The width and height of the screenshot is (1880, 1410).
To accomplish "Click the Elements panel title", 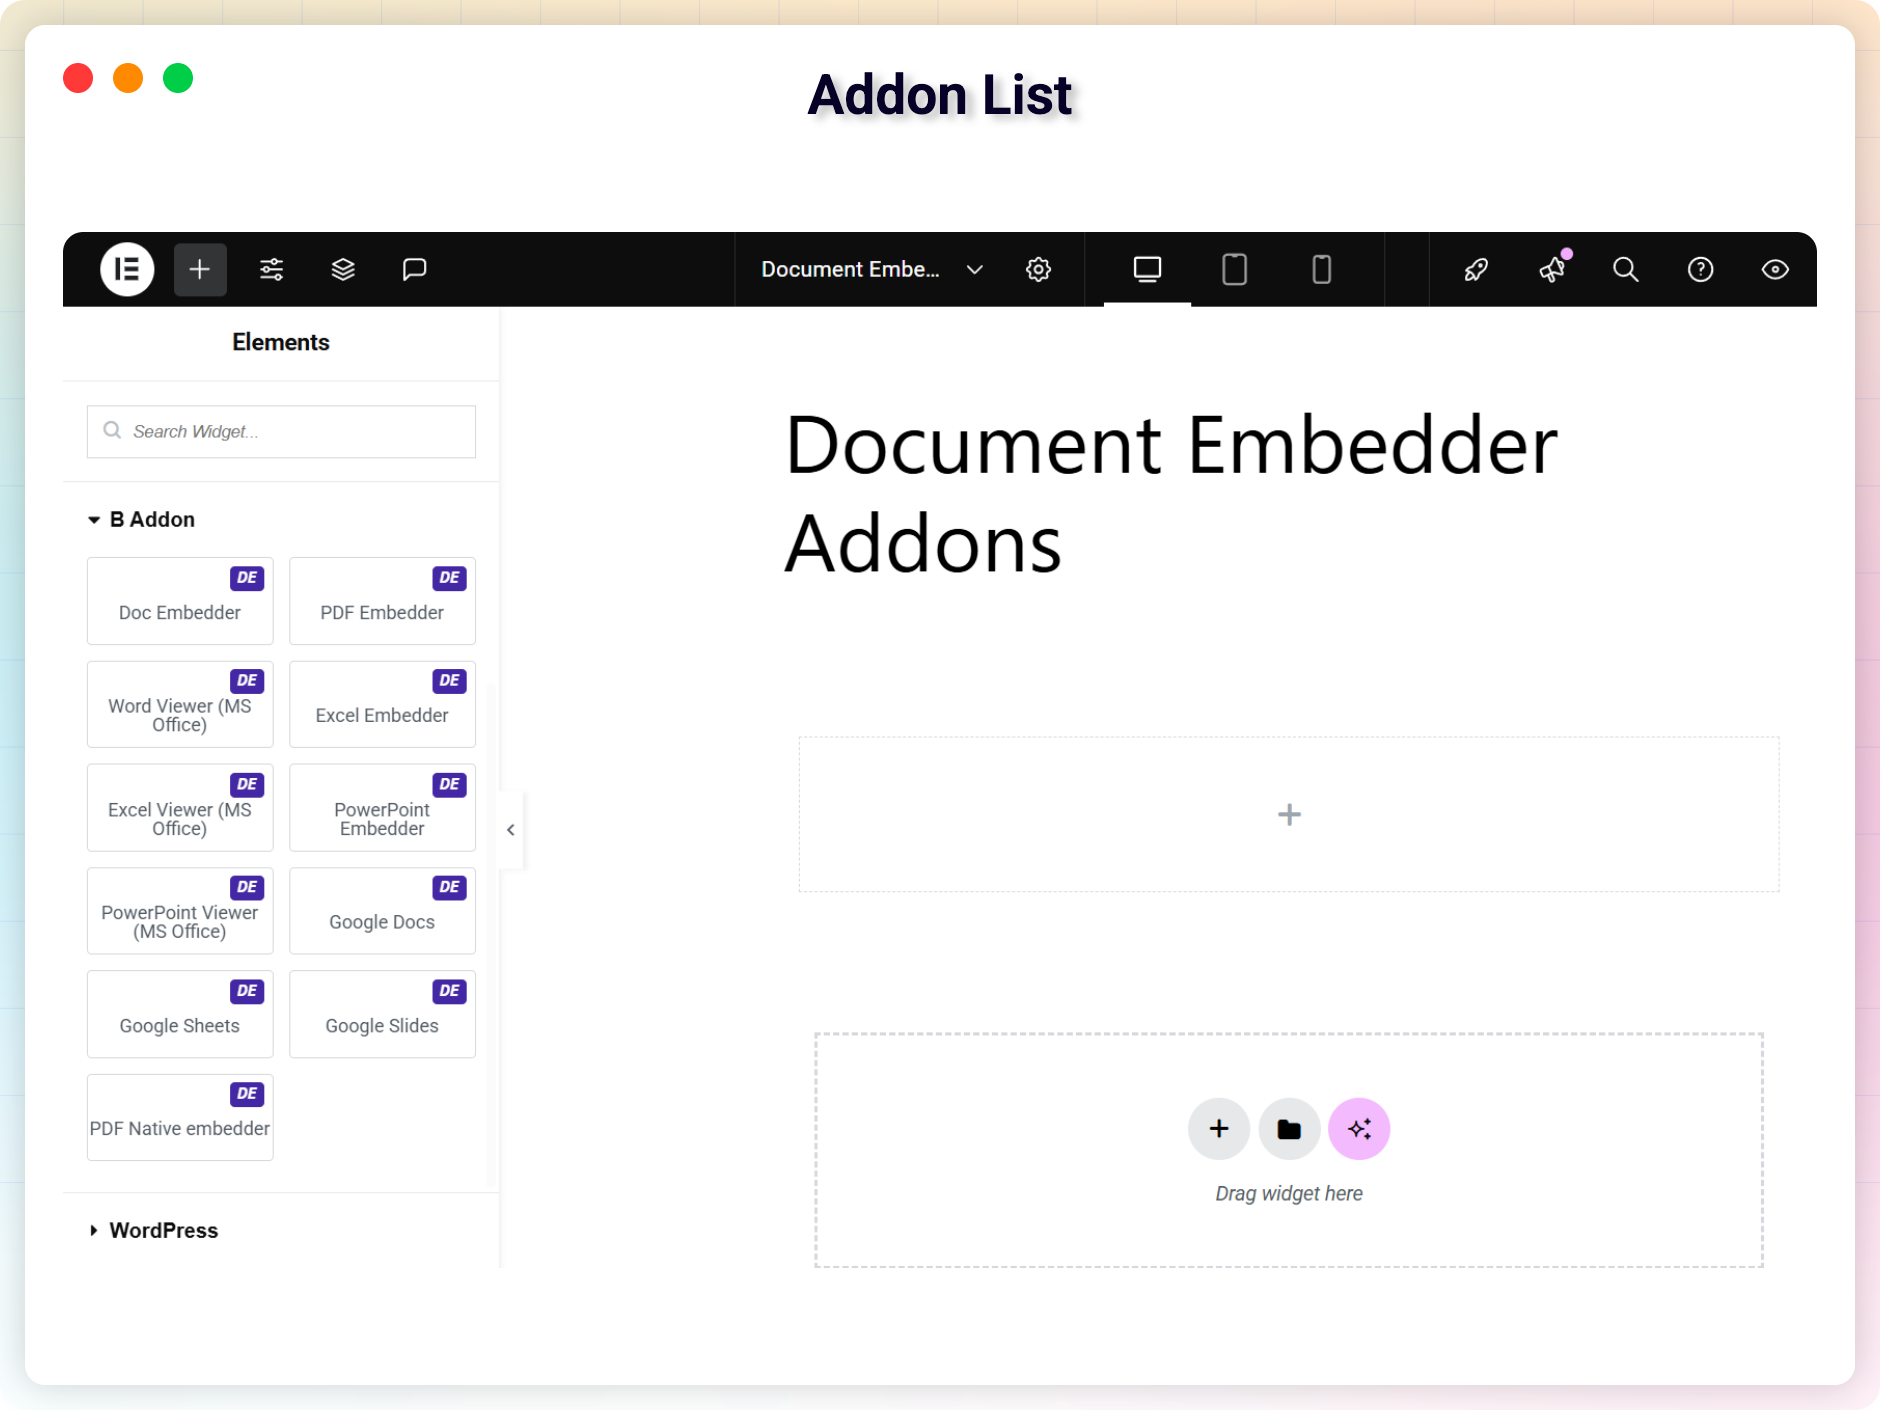I will [x=281, y=342].
